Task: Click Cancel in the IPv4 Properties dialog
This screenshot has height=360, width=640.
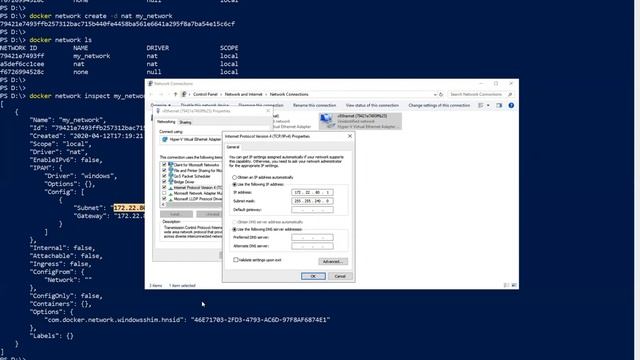Action: pyautogui.click(x=340, y=276)
